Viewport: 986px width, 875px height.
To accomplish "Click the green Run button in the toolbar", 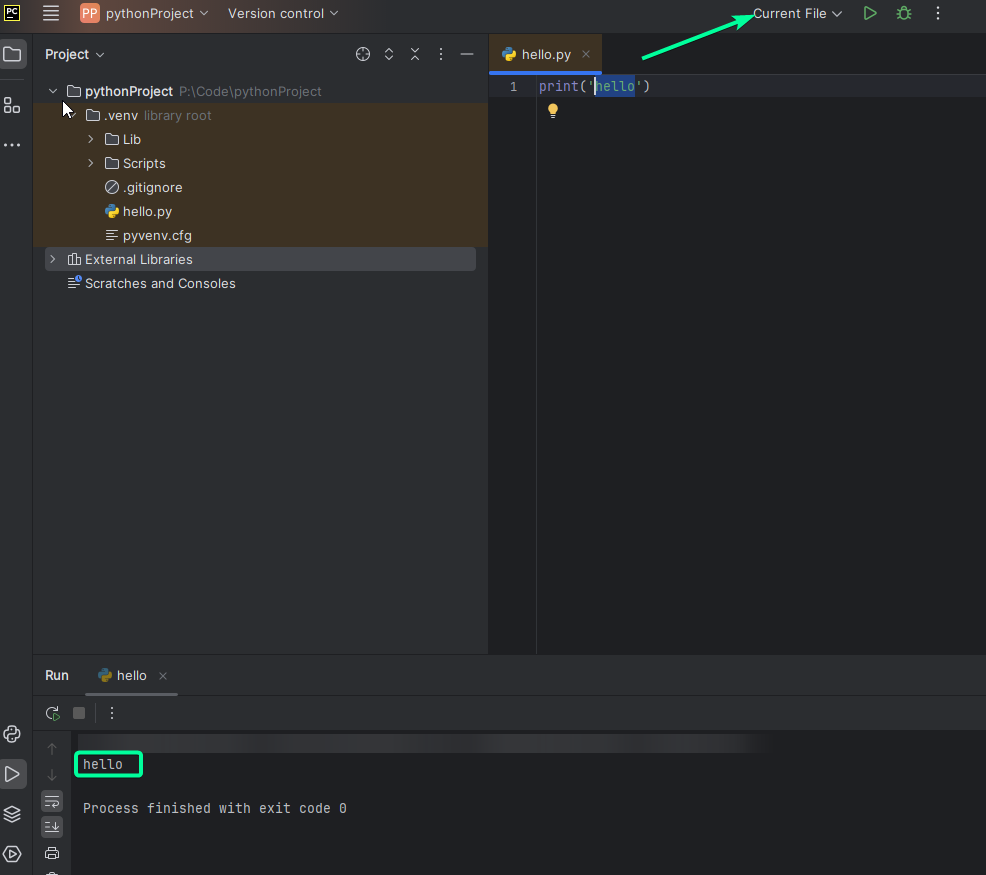I will pos(869,13).
